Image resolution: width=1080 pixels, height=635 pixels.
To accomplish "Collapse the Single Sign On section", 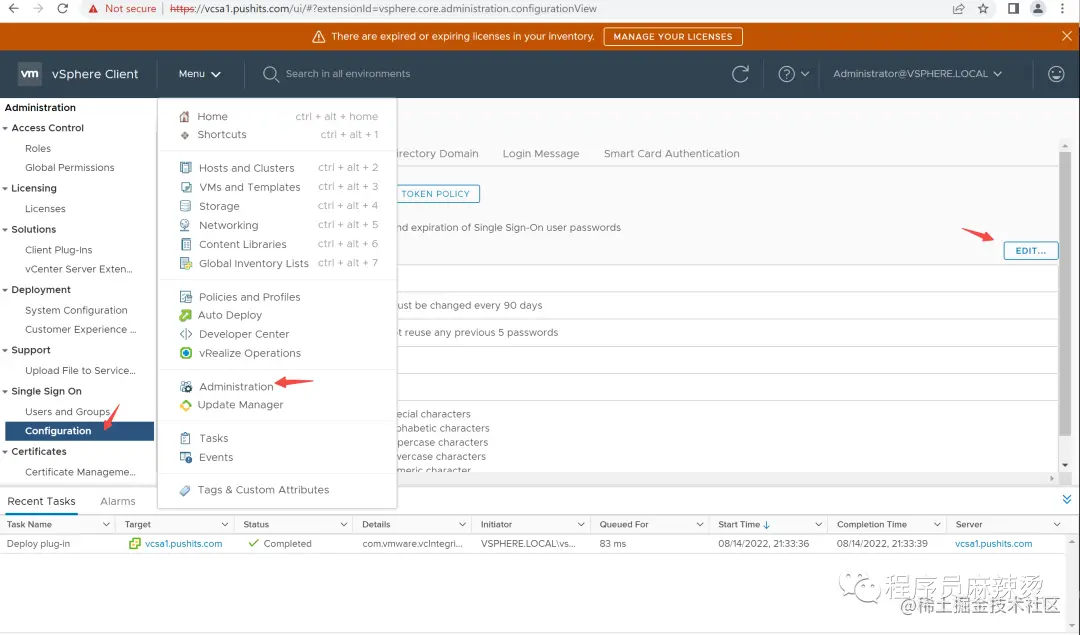I will coord(6,392).
